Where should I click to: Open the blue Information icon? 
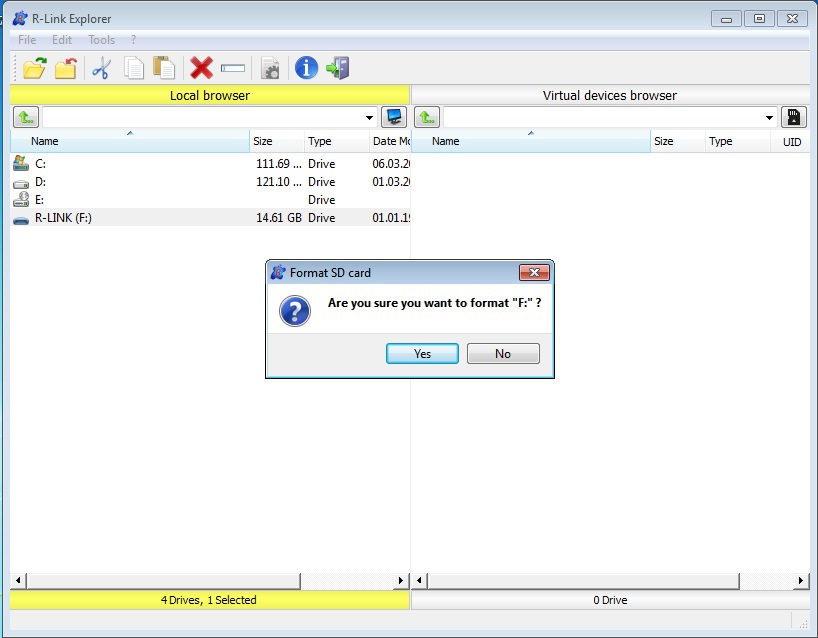tap(306, 68)
